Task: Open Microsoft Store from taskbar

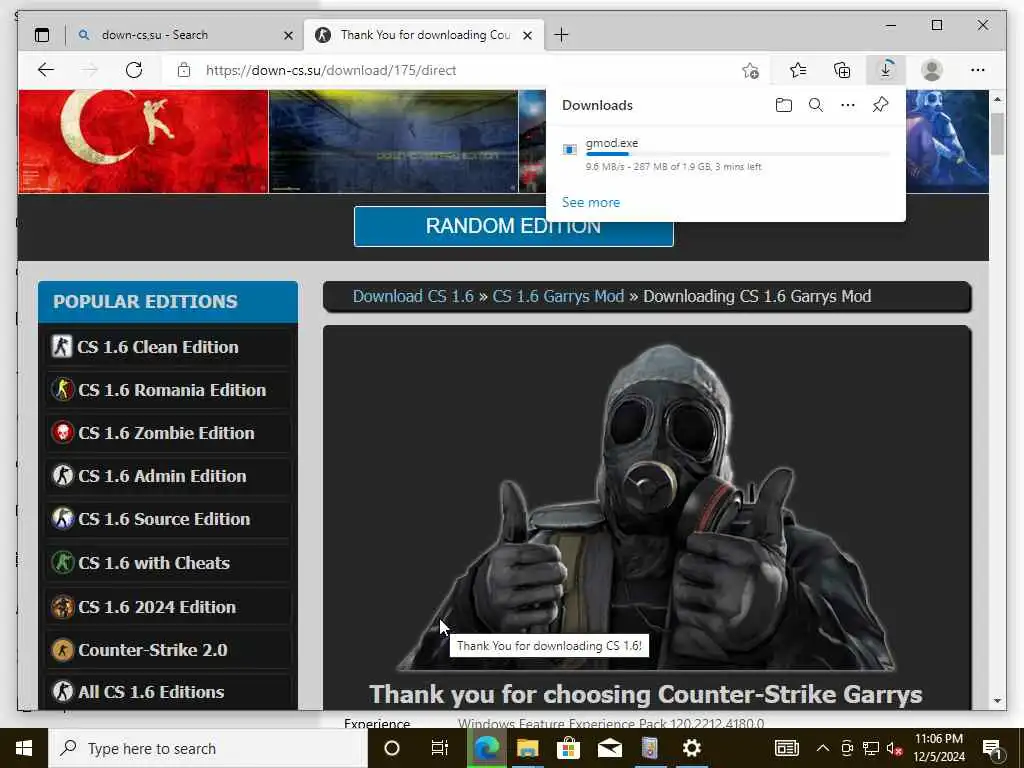Action: point(568,748)
